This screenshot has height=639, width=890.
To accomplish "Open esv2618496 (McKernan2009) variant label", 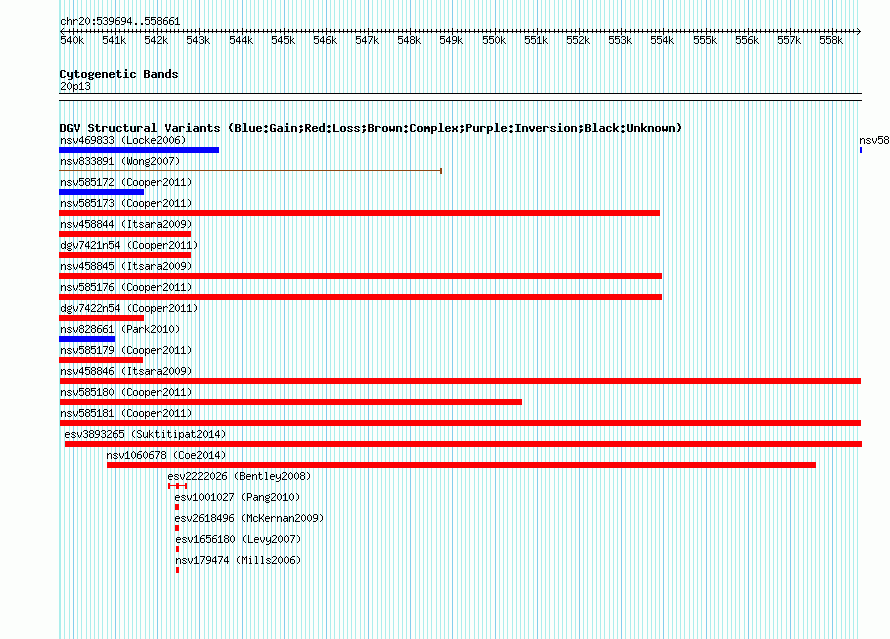I will [x=249, y=518].
